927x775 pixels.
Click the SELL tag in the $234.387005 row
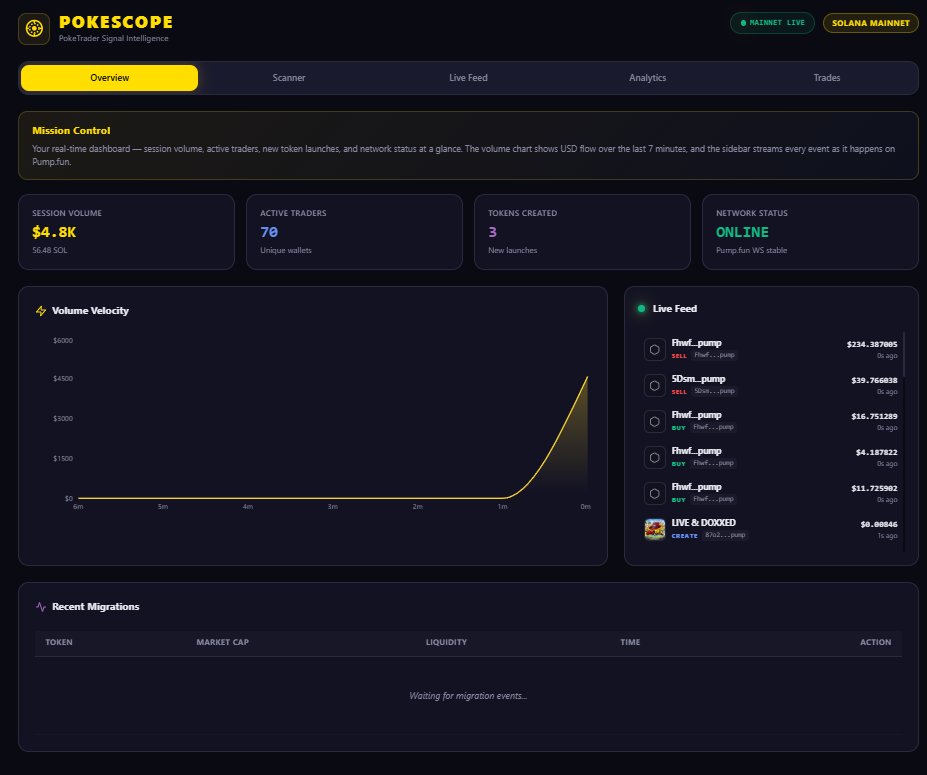[x=679, y=356]
